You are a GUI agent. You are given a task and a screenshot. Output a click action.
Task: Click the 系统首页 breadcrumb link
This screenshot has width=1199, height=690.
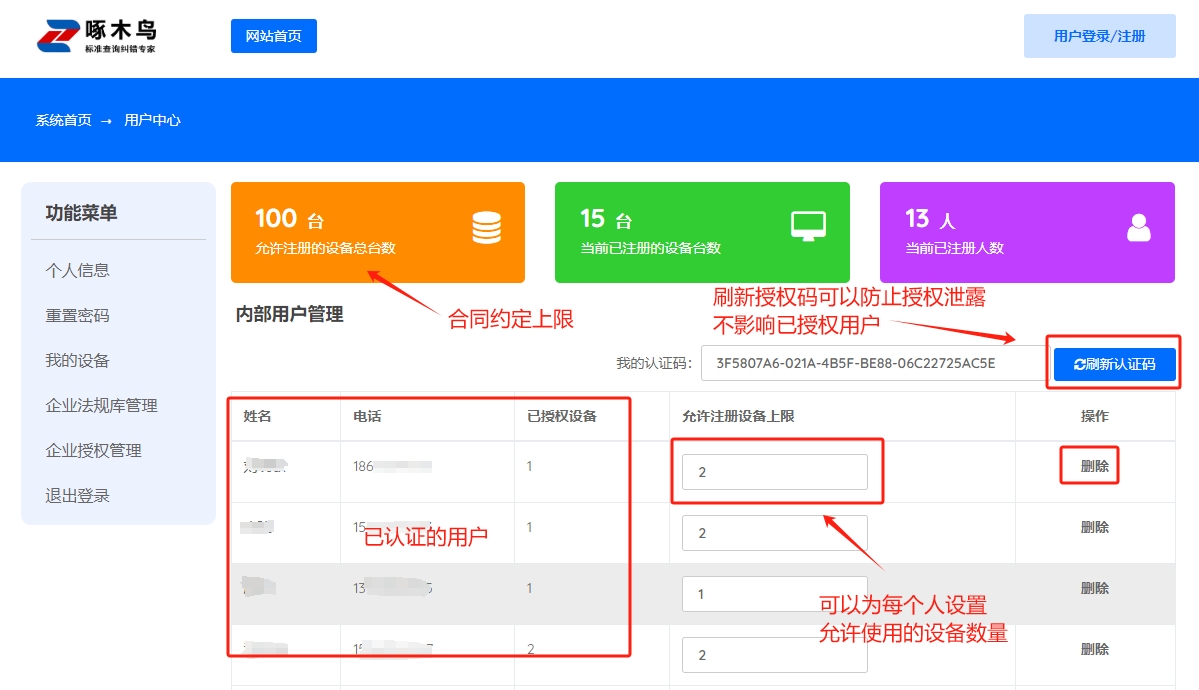[64, 120]
